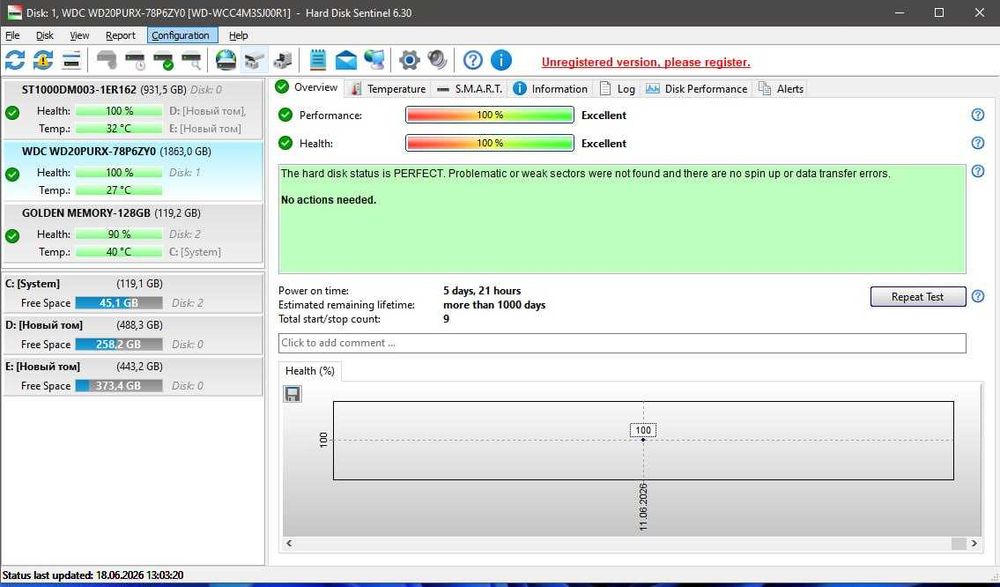Select the D: [Новый том] partition entry
Screen dimensions: 1000x587
(x=133, y=334)
